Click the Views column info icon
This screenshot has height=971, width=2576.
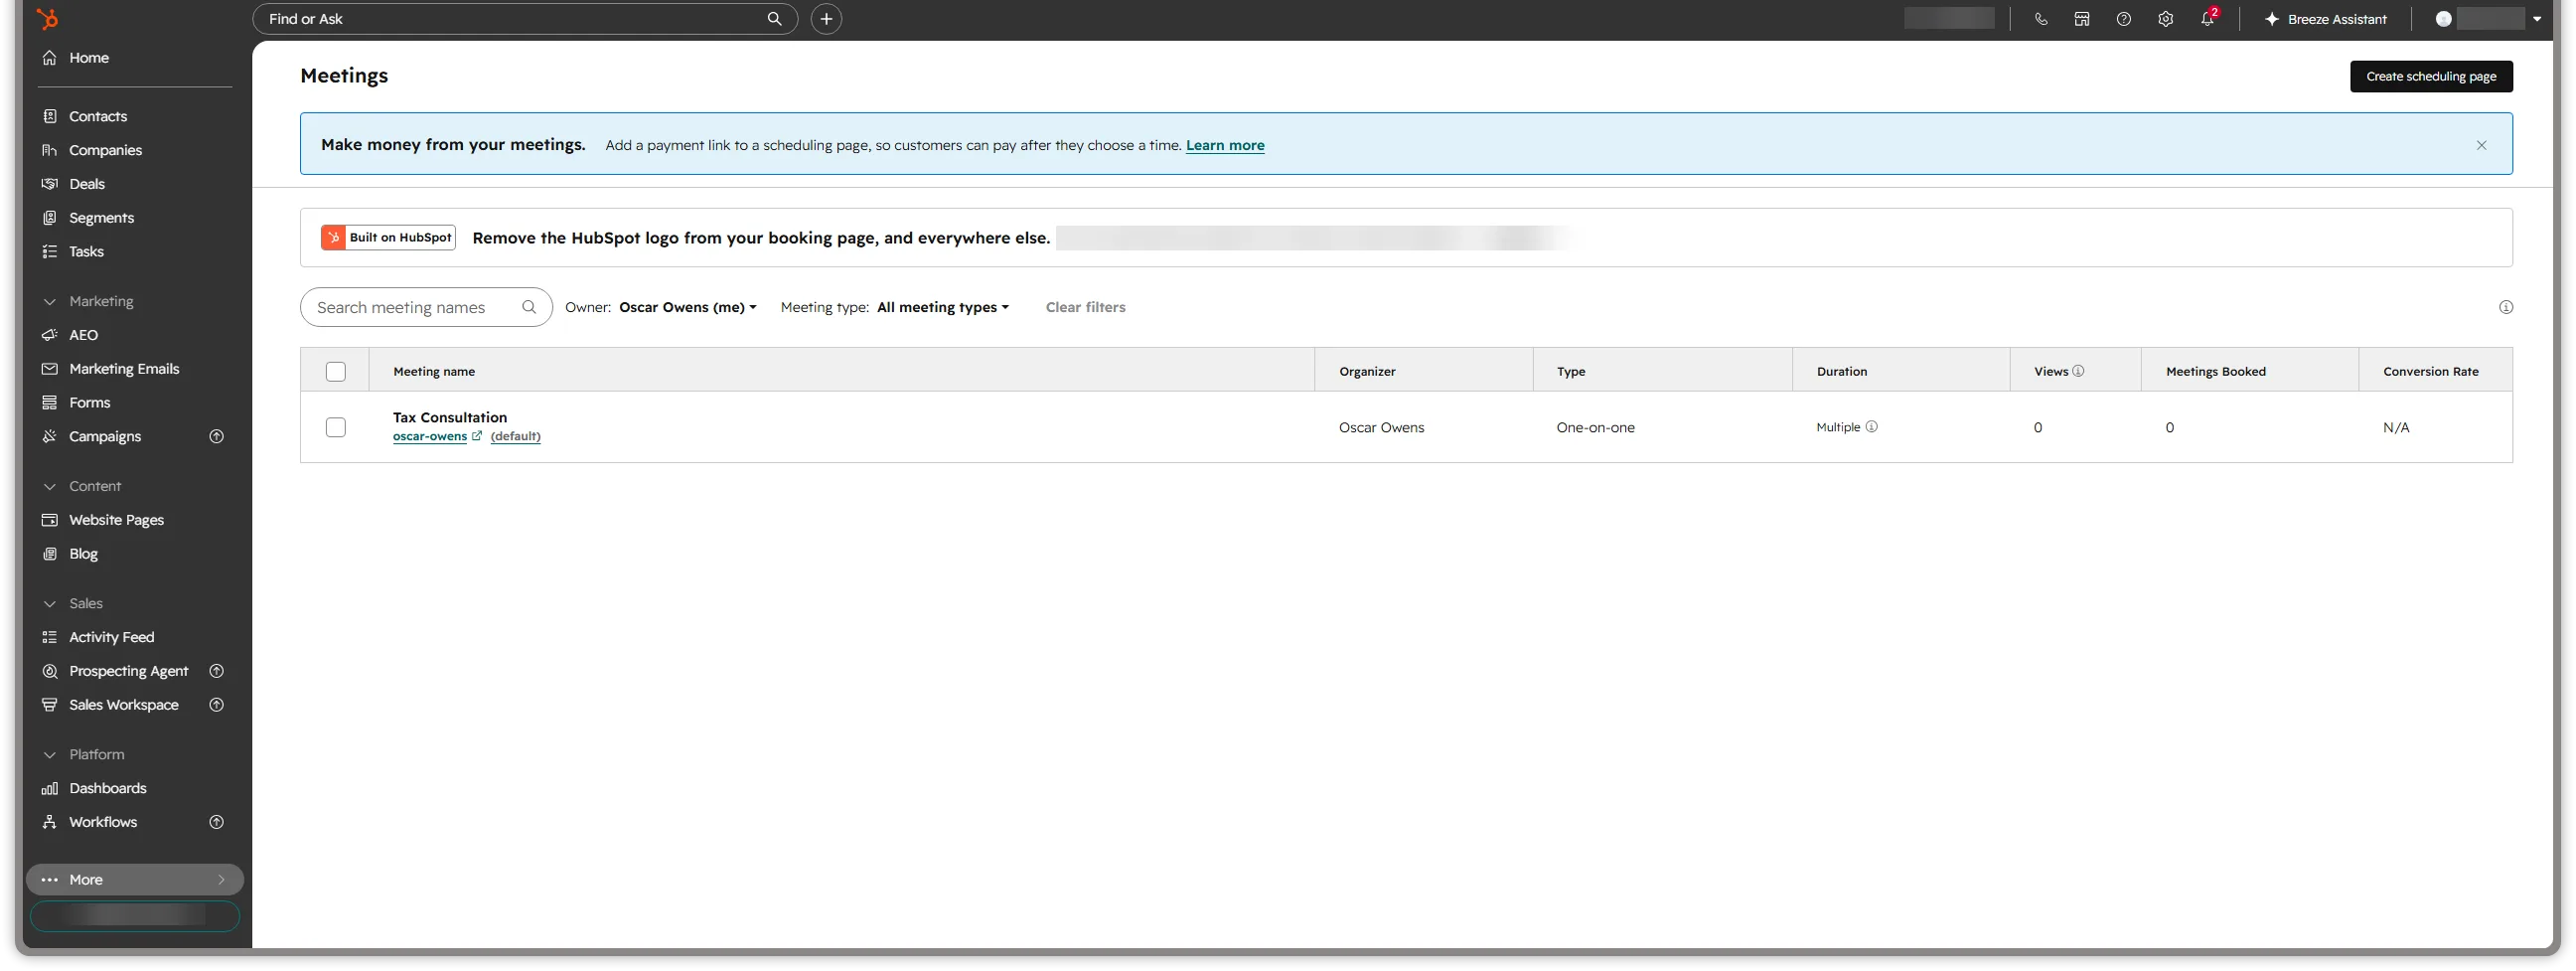point(2078,371)
